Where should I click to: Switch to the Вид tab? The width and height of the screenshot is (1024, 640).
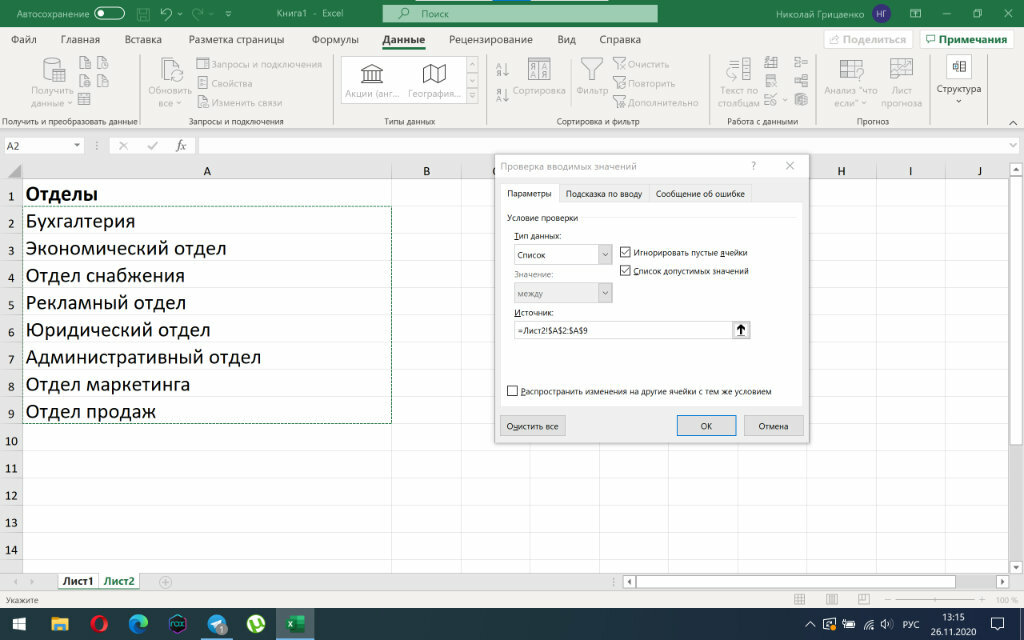[x=566, y=39]
